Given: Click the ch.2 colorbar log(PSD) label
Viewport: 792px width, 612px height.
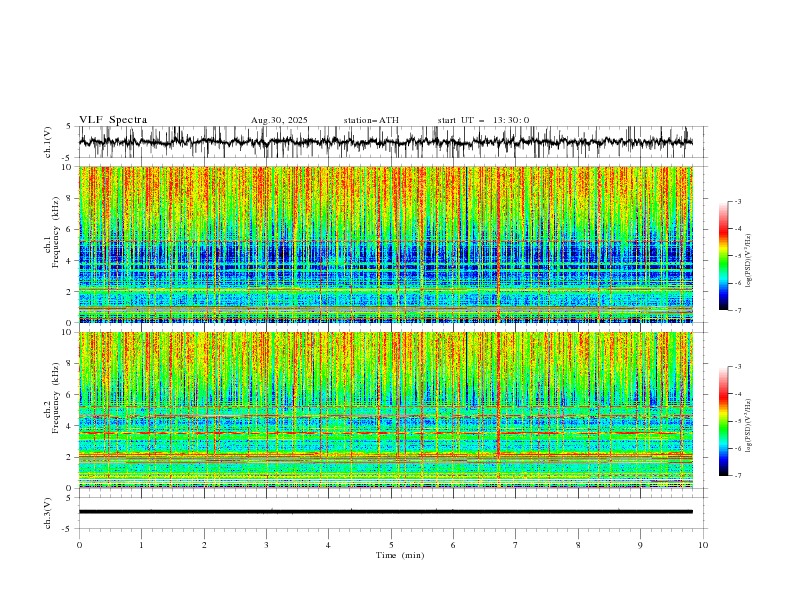Looking at the screenshot, I should pos(748,426).
